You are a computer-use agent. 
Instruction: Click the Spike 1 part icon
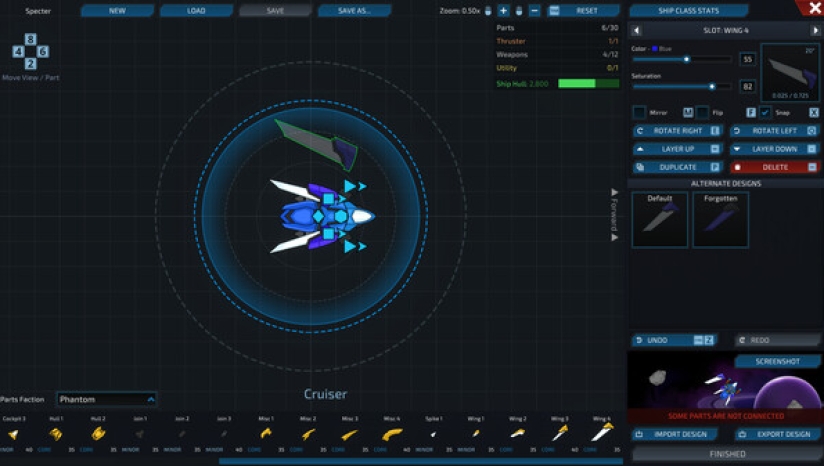433,434
